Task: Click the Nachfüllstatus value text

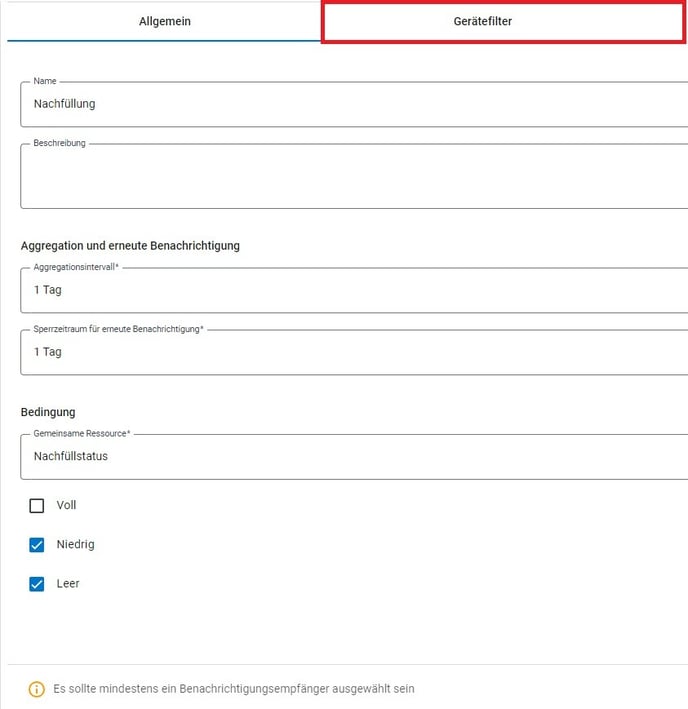Action: [x=70, y=456]
